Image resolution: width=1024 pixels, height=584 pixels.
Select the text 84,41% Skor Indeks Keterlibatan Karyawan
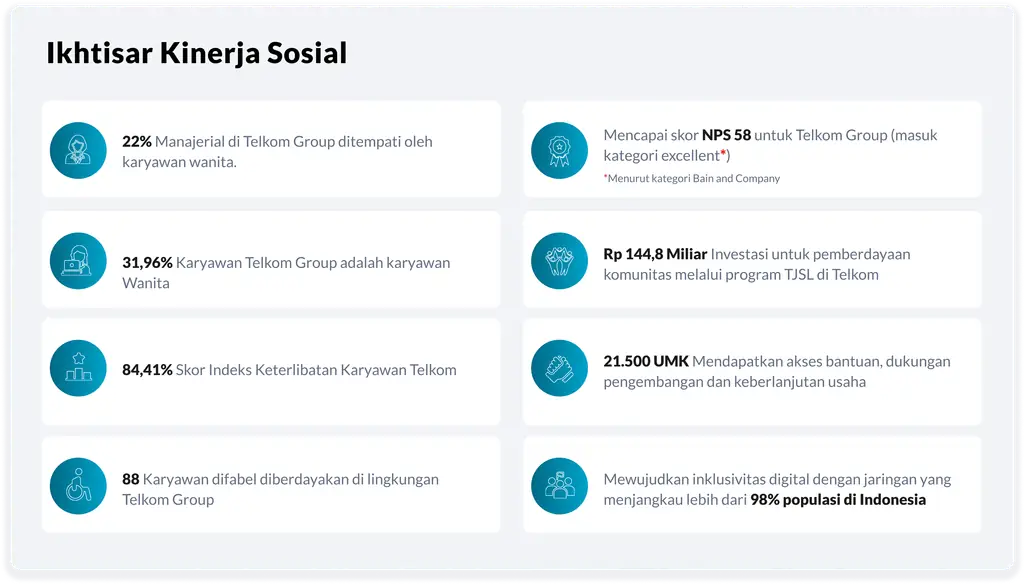click(264, 370)
